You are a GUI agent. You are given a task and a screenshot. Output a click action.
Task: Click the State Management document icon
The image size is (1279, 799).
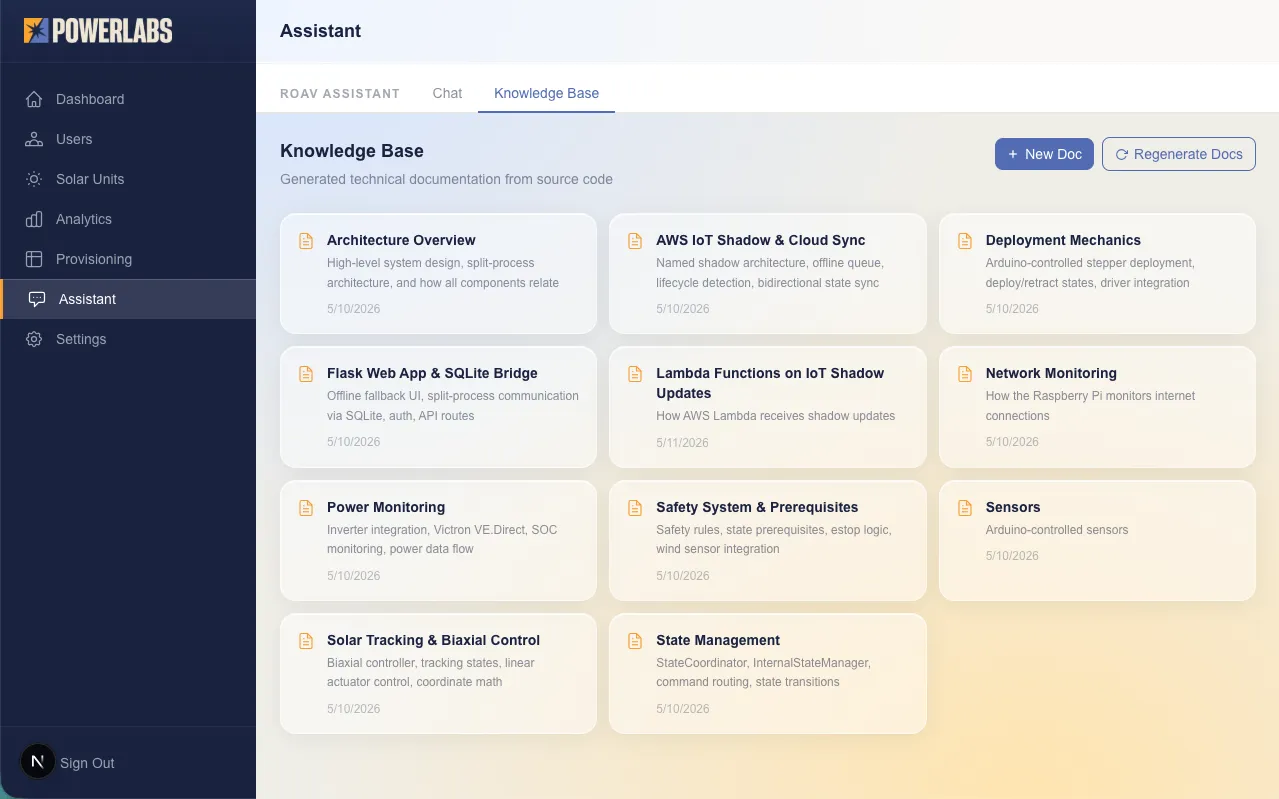pos(635,641)
